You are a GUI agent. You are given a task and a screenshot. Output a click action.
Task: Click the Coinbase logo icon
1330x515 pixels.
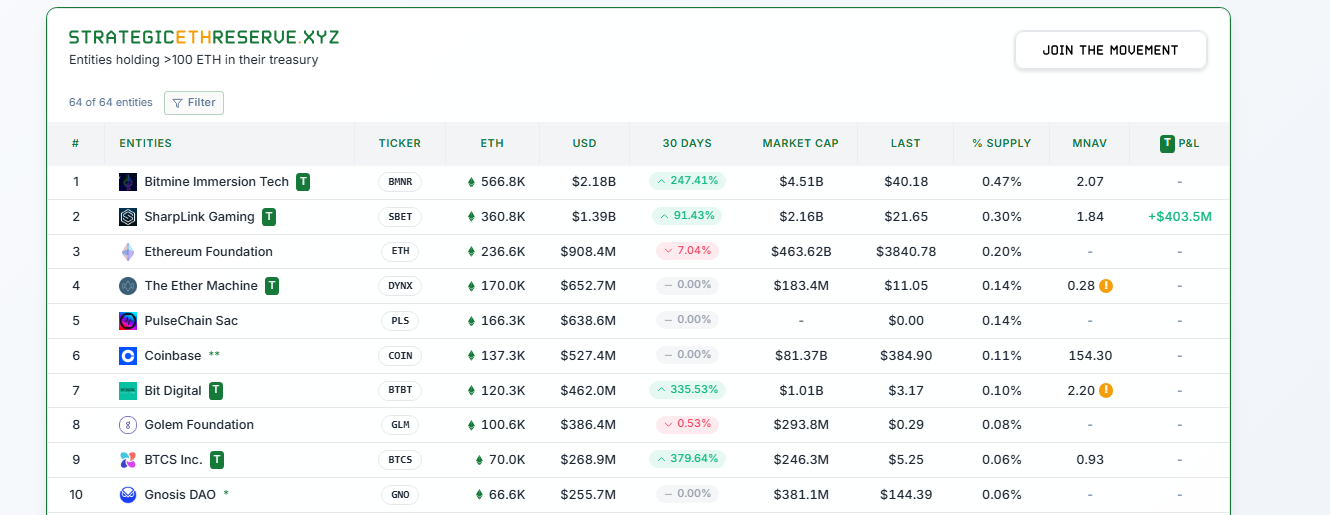[128, 356]
